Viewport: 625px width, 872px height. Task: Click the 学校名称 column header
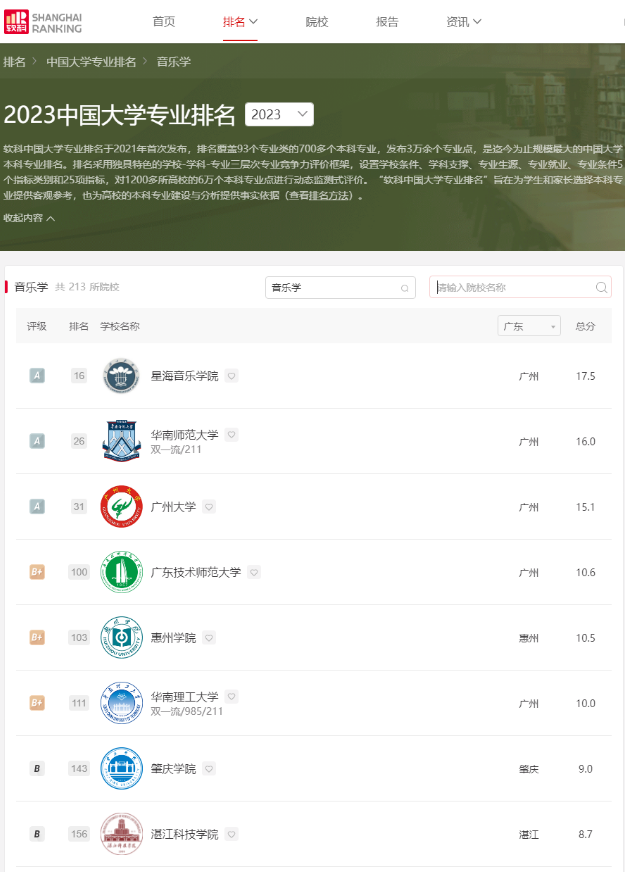click(x=120, y=326)
